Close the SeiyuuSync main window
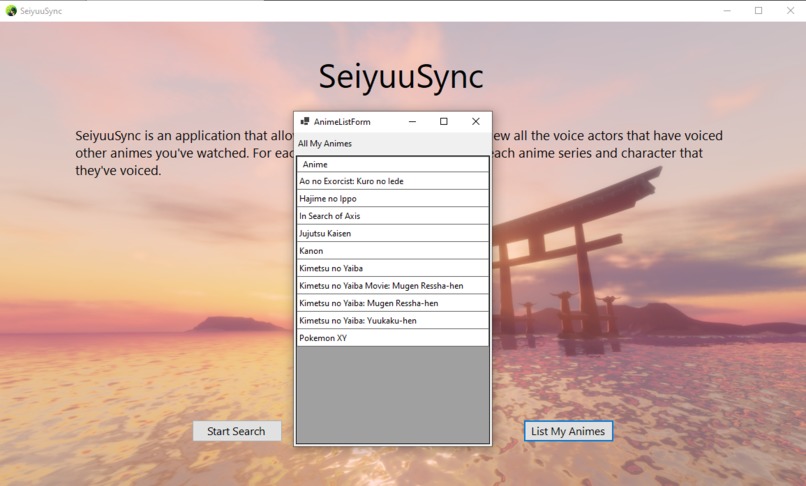Screen dimensions: 806x486 pos(790,11)
